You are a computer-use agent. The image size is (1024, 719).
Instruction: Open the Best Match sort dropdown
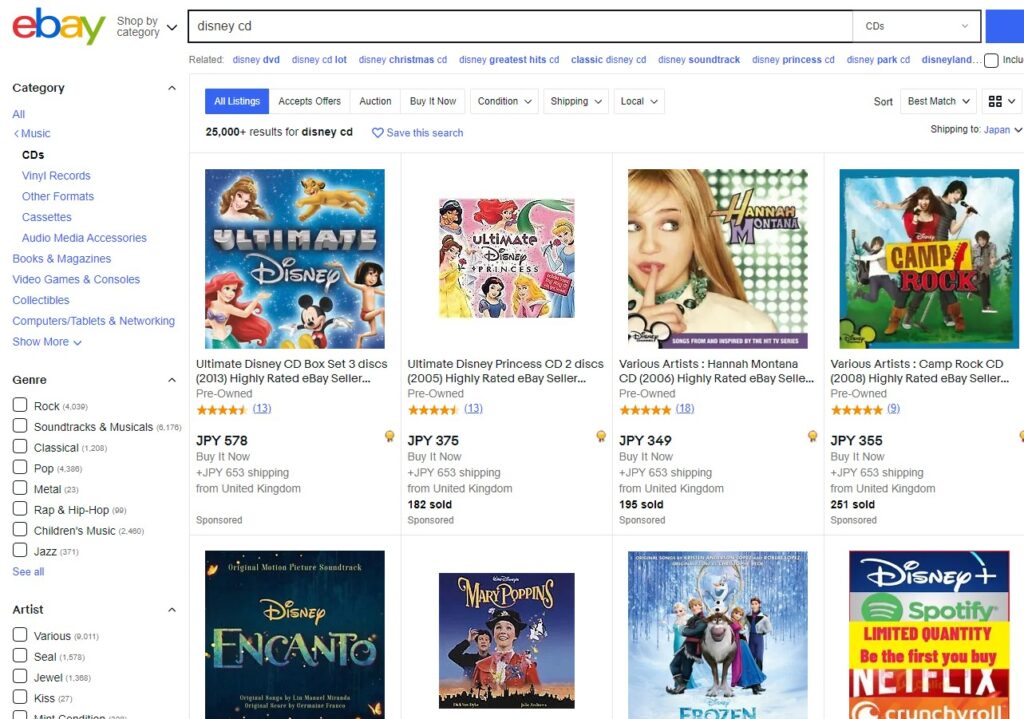(x=938, y=101)
